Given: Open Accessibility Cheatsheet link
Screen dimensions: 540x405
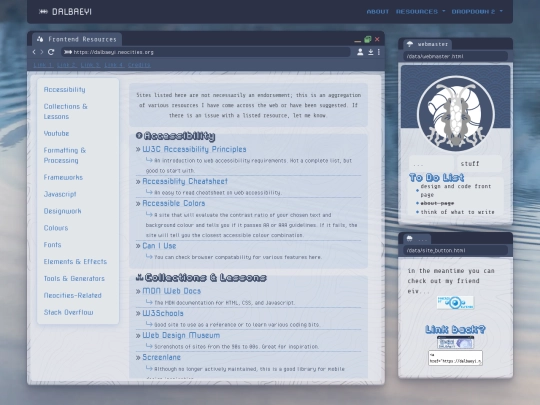Looking at the screenshot, I should 185,181.
